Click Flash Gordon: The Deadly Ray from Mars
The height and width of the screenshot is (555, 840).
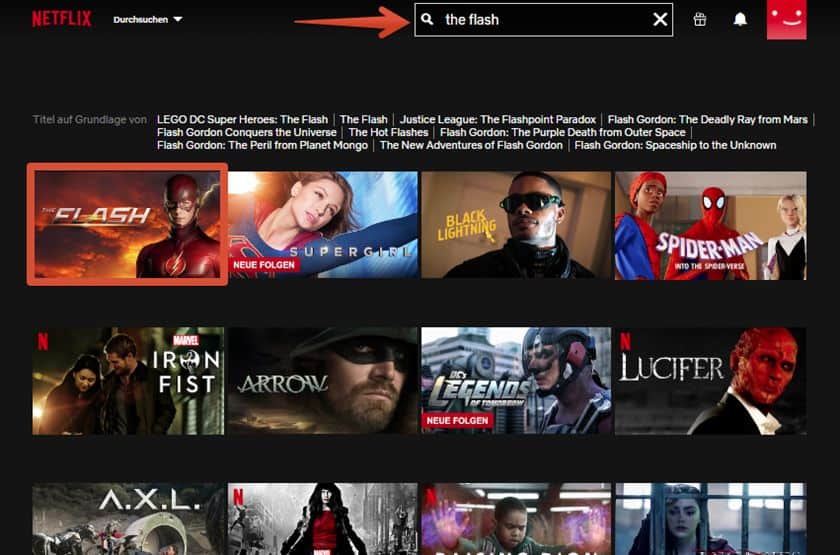click(x=708, y=119)
